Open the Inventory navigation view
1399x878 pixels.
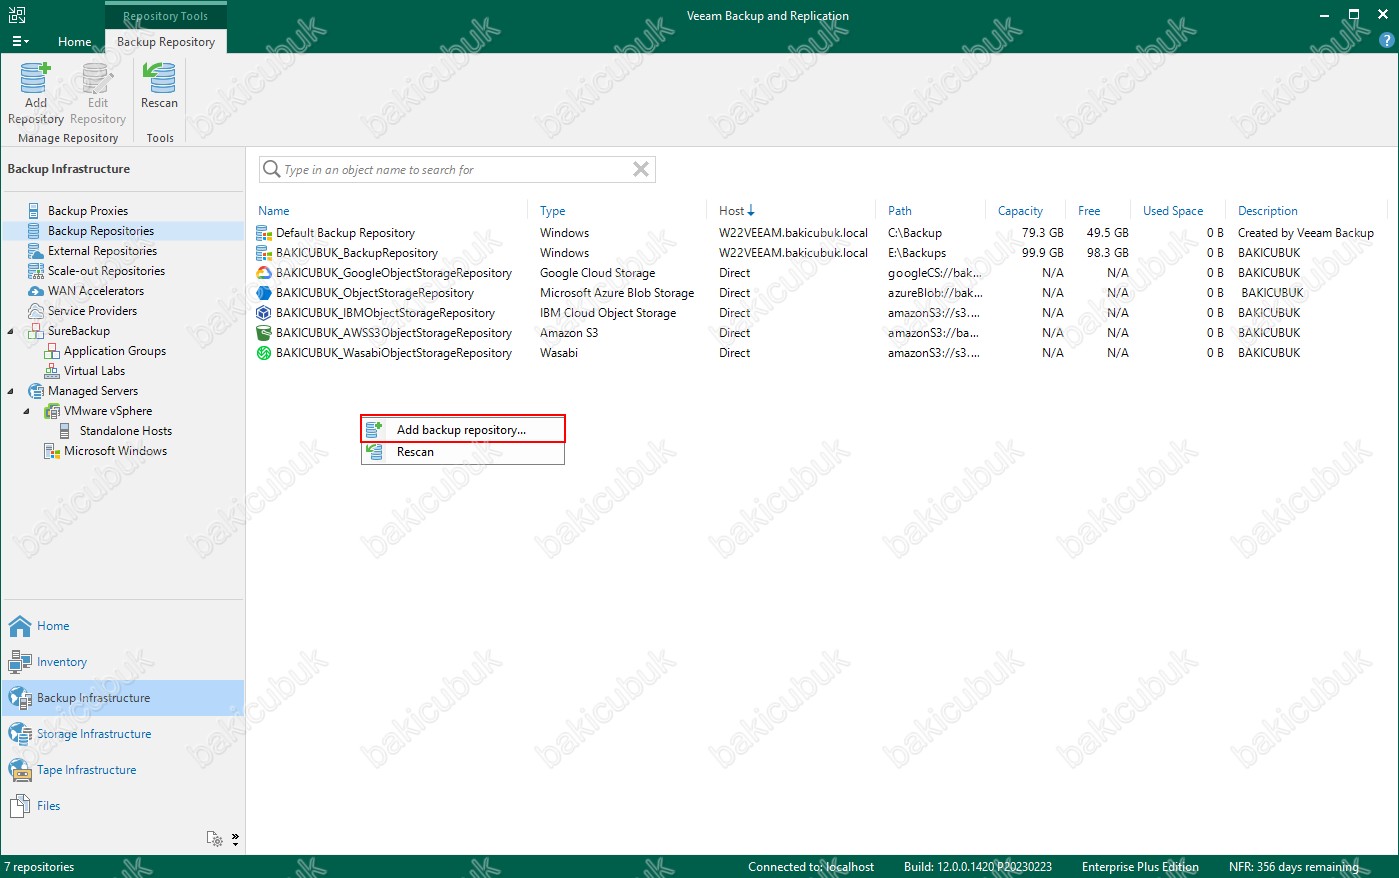[122, 662]
